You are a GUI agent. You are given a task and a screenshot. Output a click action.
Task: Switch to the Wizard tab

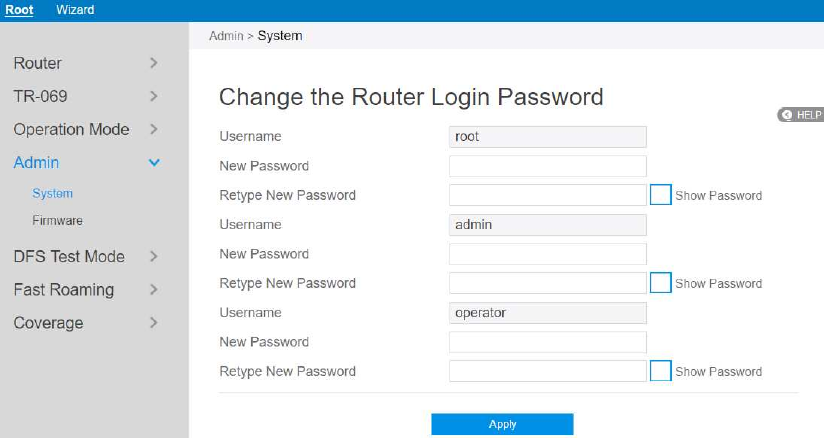pos(75,10)
